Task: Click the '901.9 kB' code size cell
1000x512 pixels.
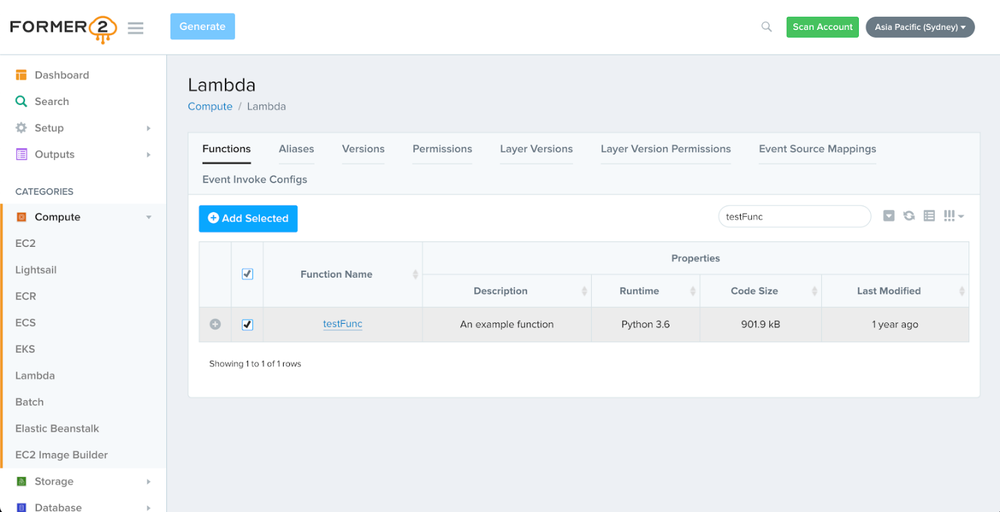Action: point(761,325)
